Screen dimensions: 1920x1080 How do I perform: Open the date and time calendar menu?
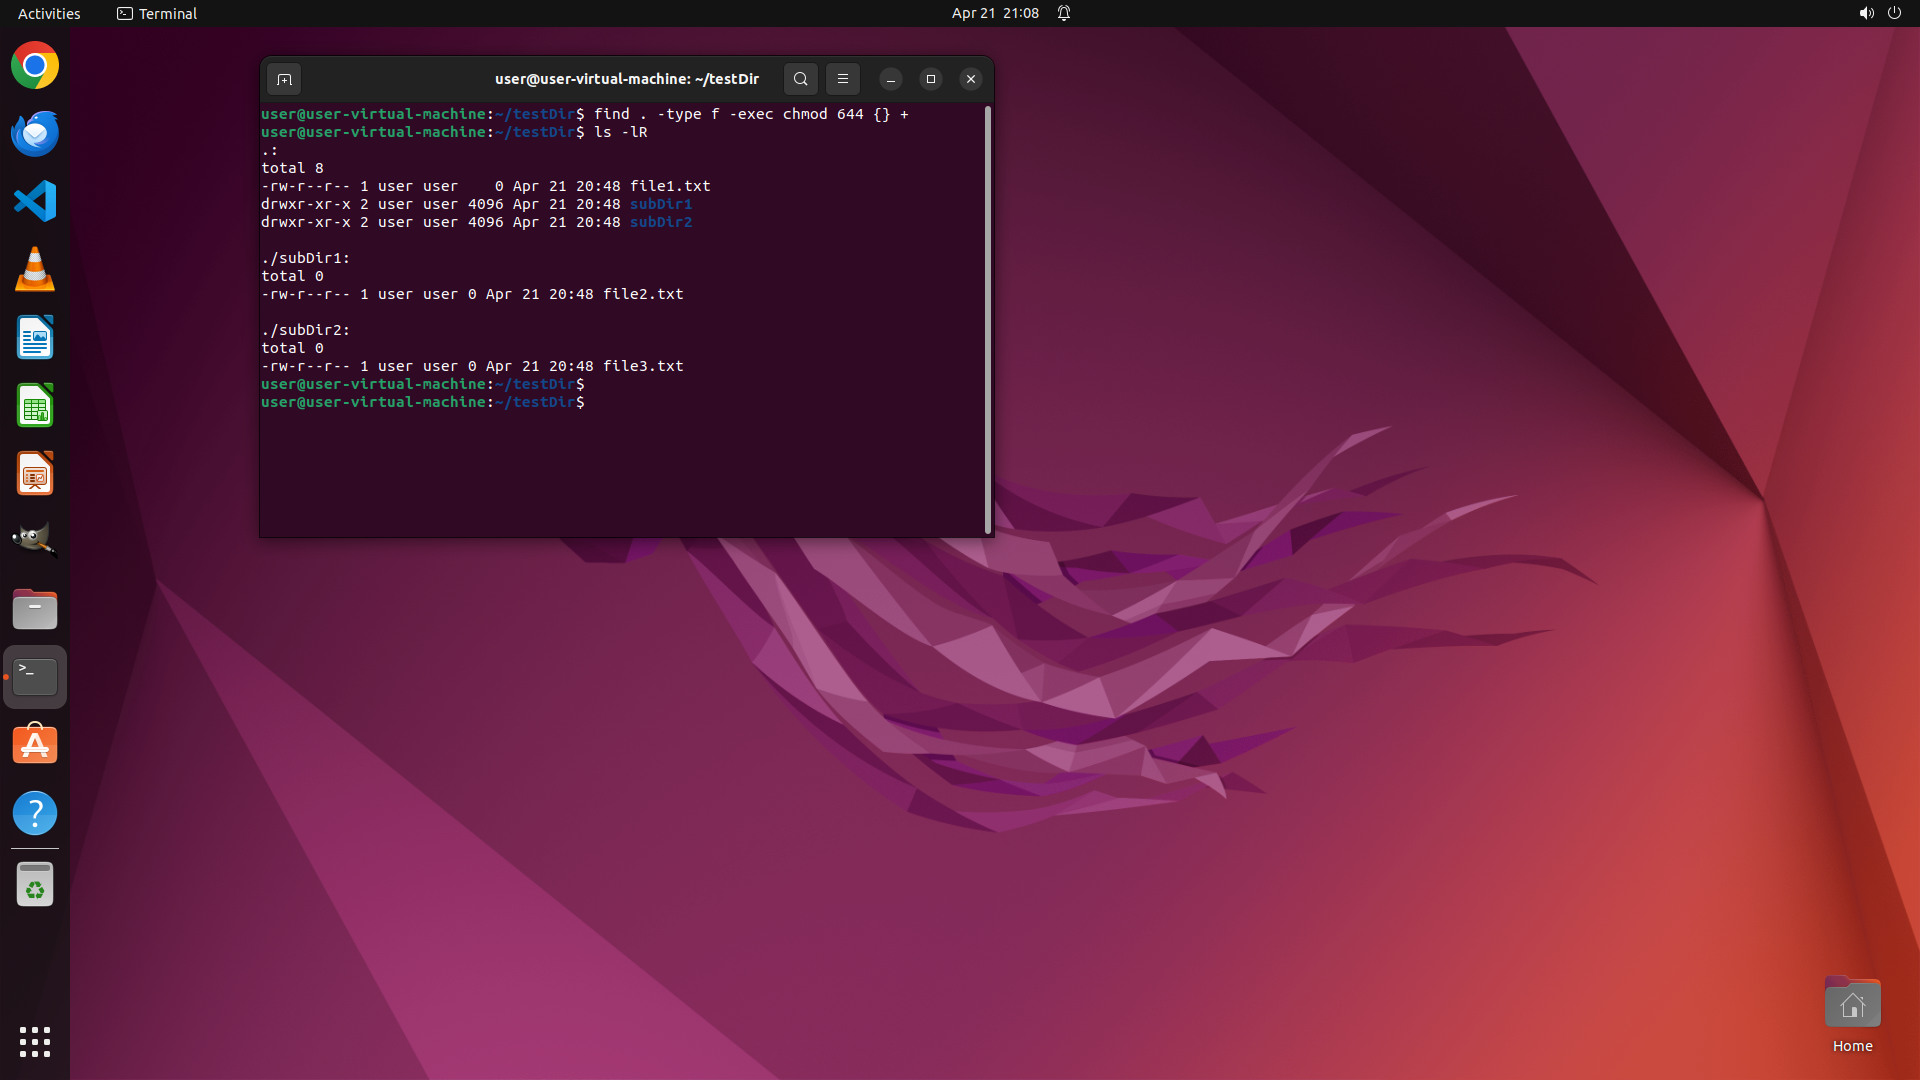(994, 13)
